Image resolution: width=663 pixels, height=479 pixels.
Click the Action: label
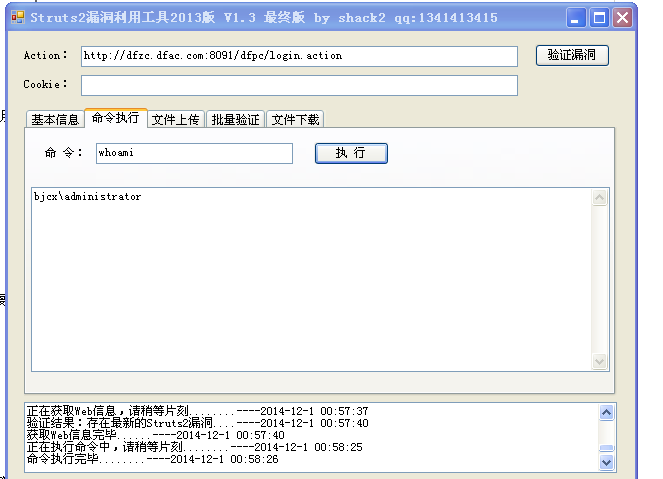coord(46,55)
